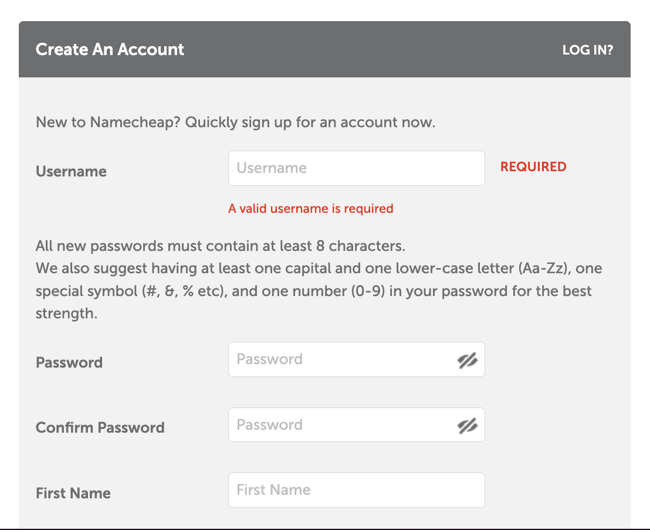
Task: Select the Confirm Password input box
Action: coord(340,425)
